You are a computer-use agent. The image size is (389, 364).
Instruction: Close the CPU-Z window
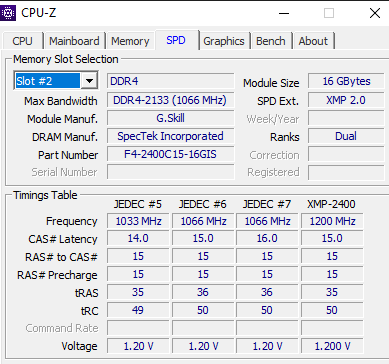[x=375, y=13]
